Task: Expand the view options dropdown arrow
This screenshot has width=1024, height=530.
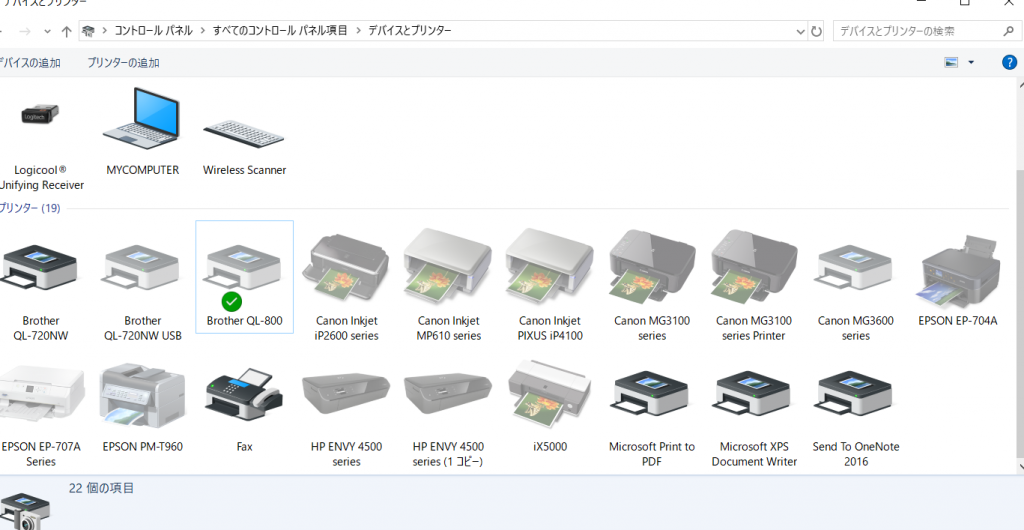Action: (971, 63)
